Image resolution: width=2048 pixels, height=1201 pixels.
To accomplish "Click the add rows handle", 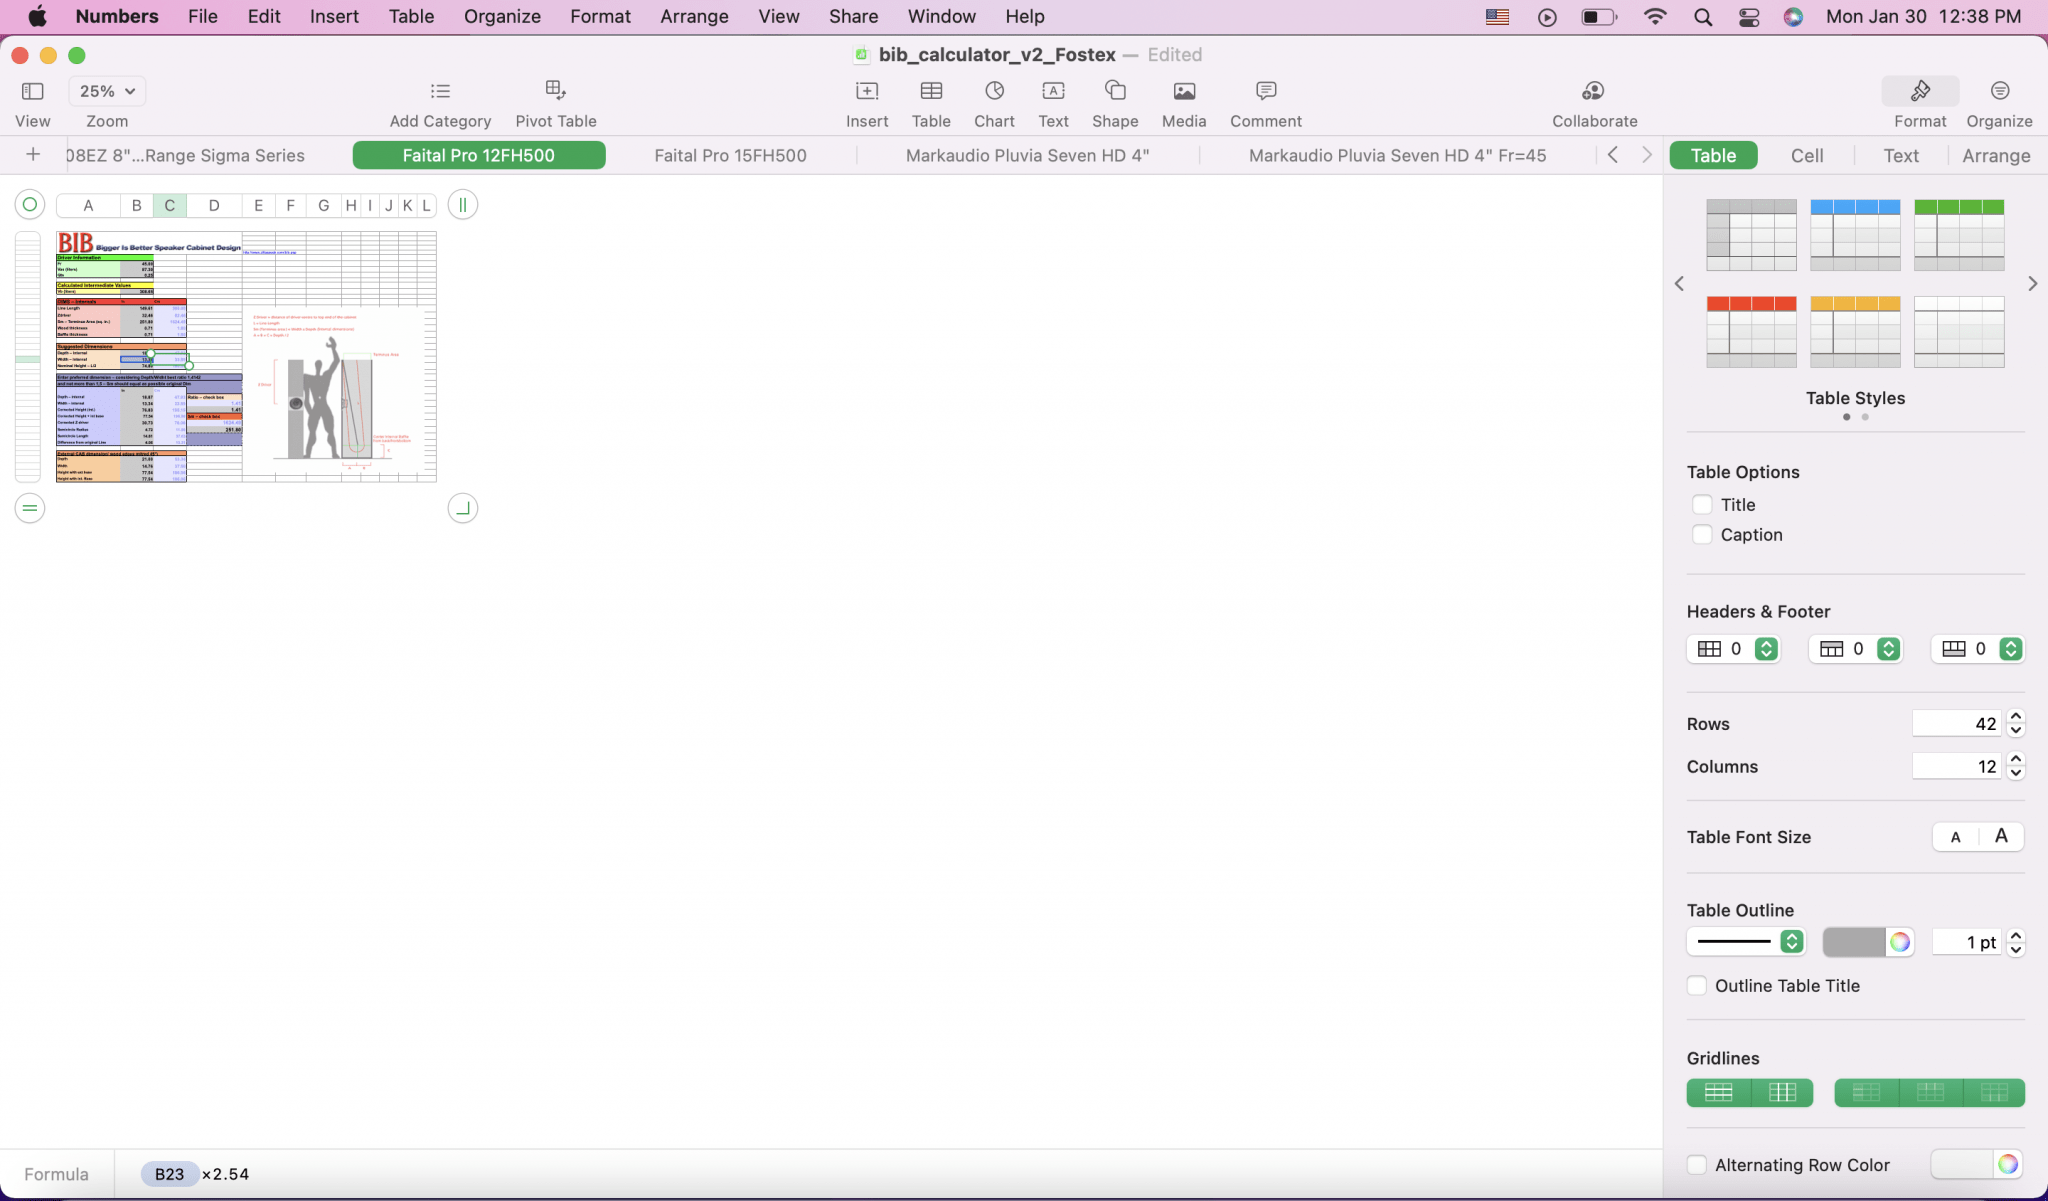I will [30, 508].
